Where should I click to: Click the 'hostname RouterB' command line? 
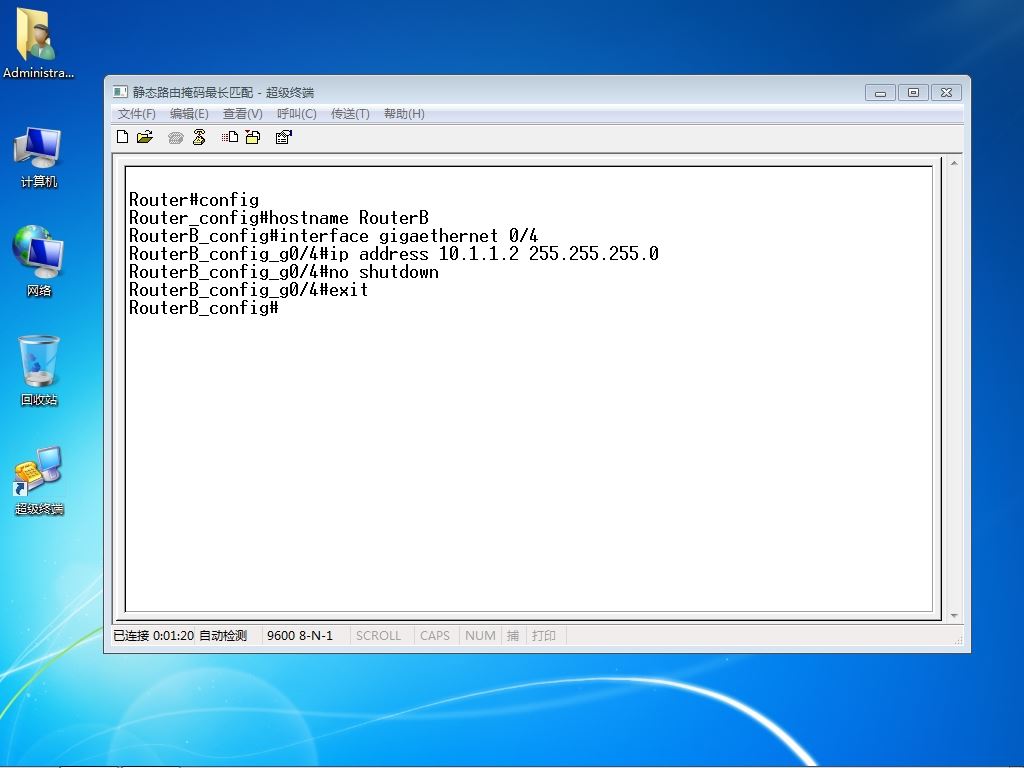279,217
